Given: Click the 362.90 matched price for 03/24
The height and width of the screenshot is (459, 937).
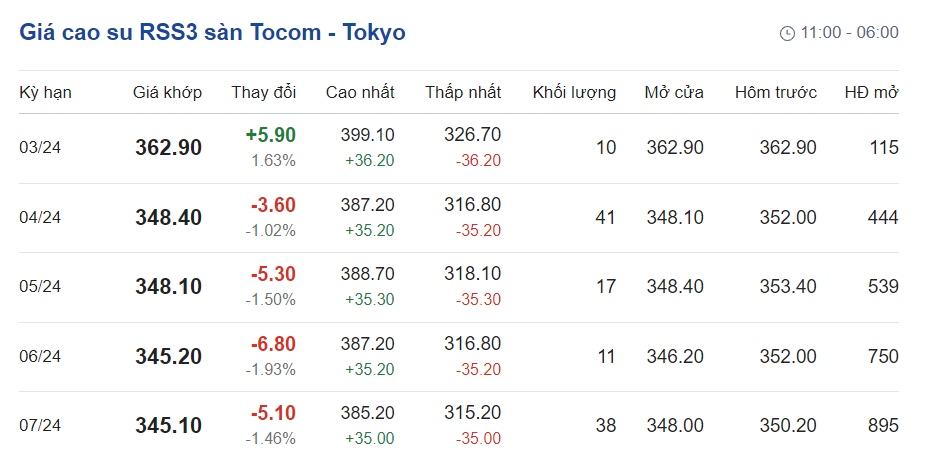Looking at the screenshot, I should (168, 148).
